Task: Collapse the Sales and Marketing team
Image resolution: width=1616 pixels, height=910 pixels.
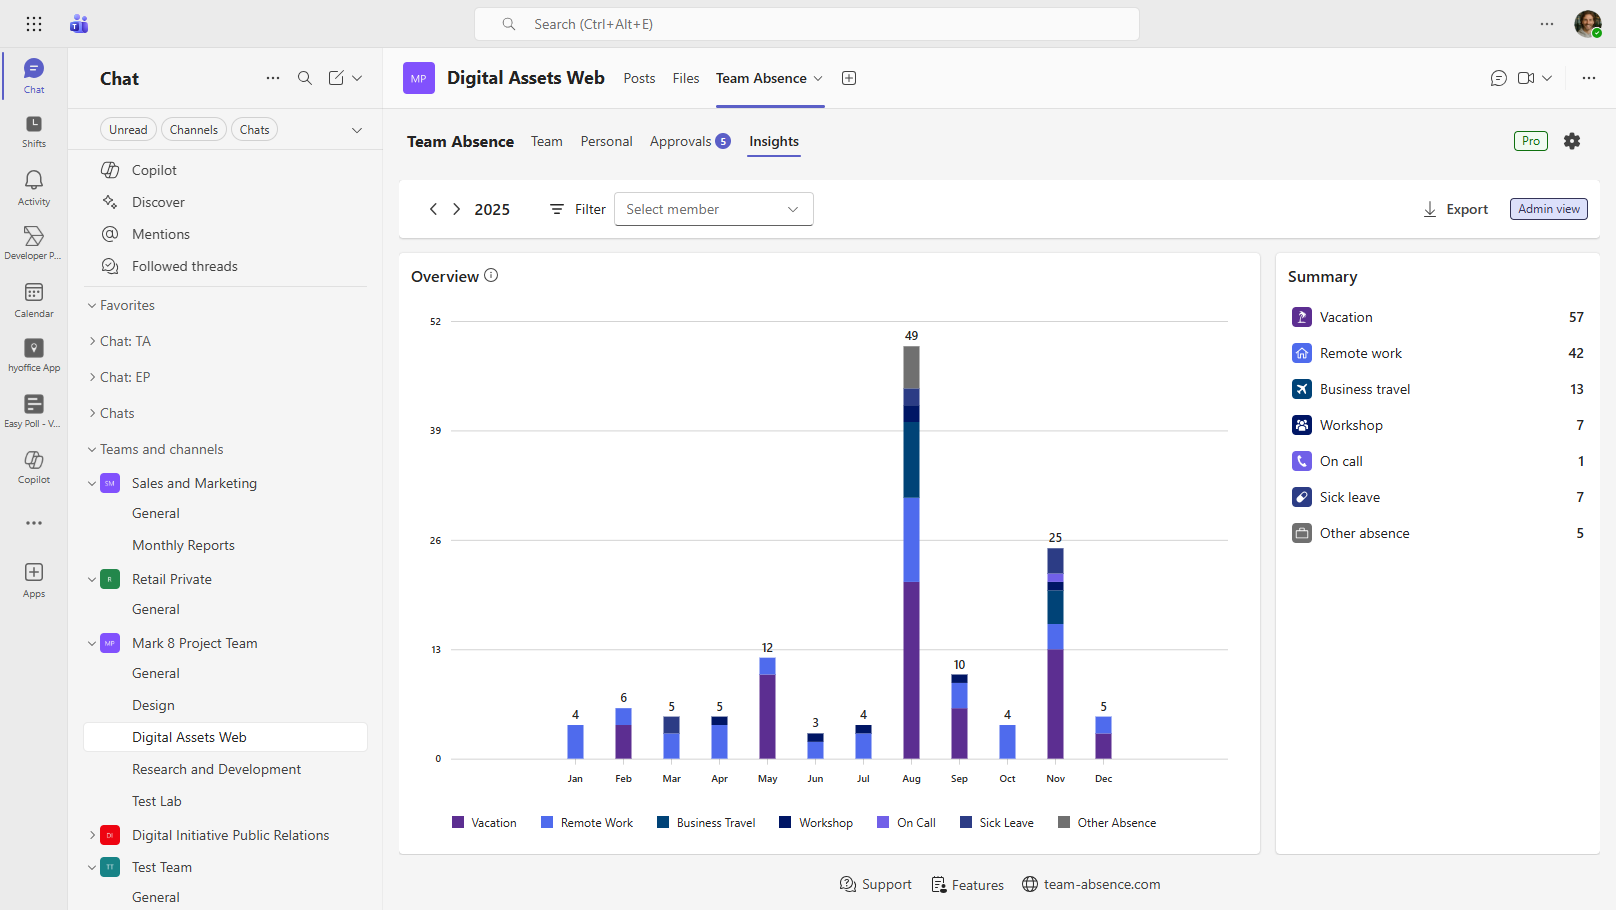Action: pos(92,483)
